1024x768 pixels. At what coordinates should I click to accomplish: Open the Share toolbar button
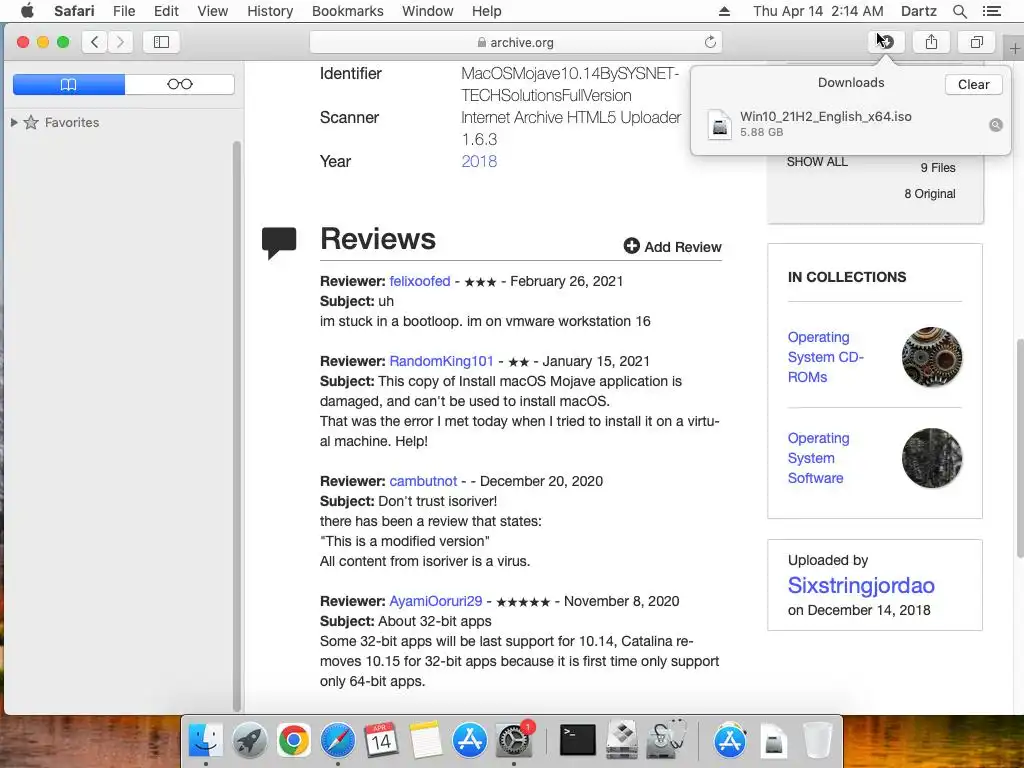[931, 42]
